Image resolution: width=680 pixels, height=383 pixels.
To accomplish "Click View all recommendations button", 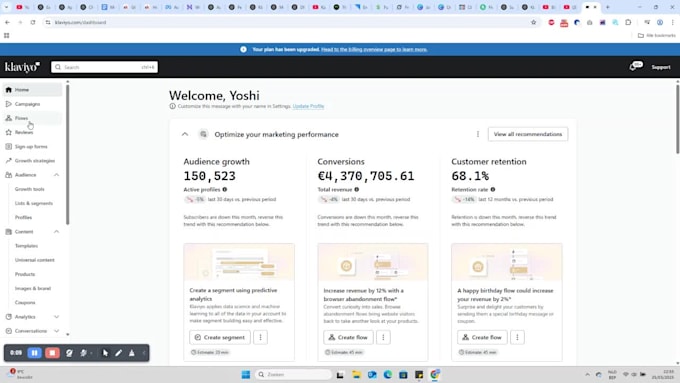I will click(x=528, y=134).
